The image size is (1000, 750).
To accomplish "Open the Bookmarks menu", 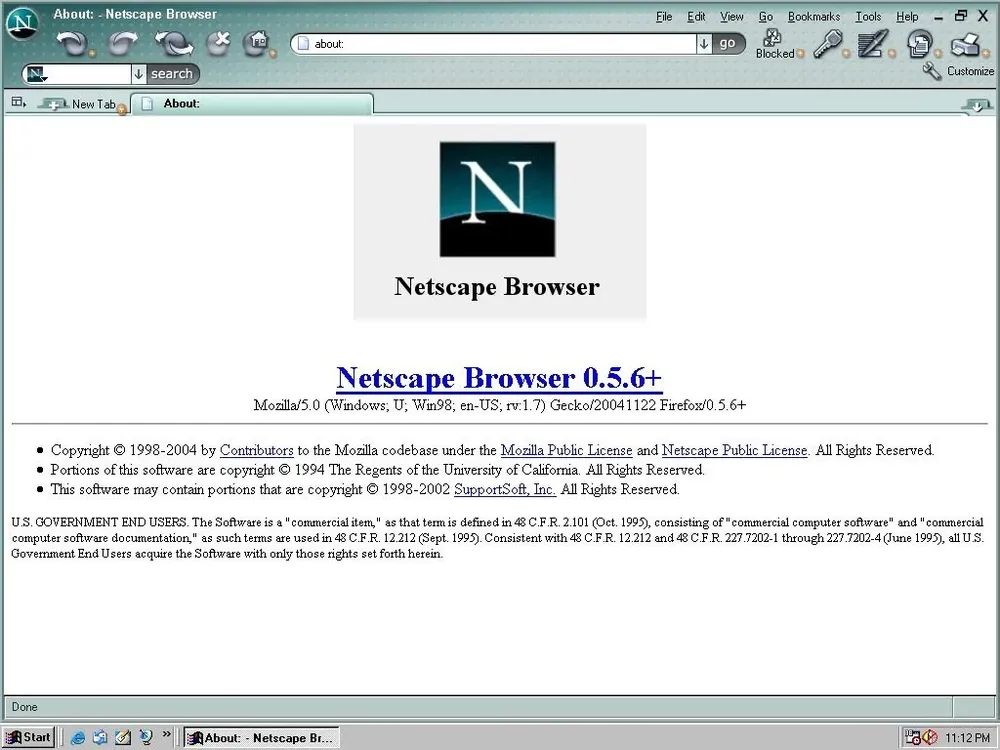I will tap(813, 17).
